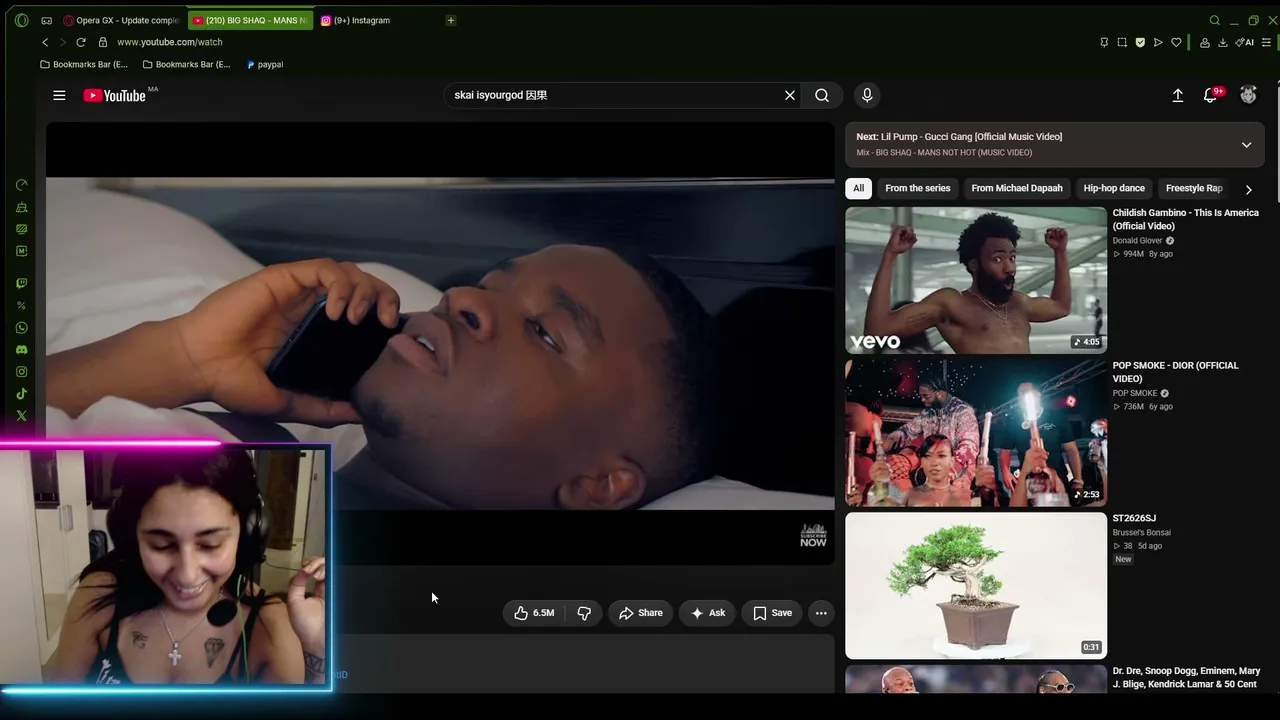Image resolution: width=1280 pixels, height=720 pixels.
Task: Submit the YouTube search with magnifier button
Action: [x=822, y=95]
